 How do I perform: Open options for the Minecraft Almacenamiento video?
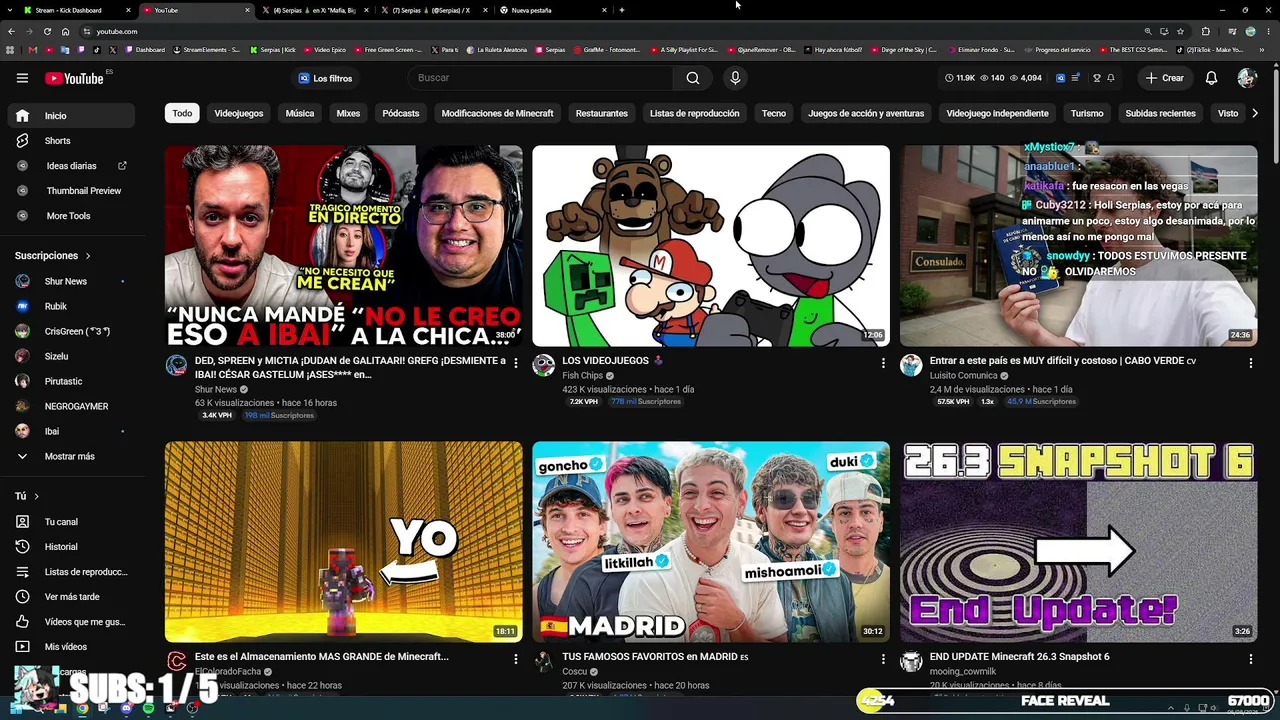516,659
